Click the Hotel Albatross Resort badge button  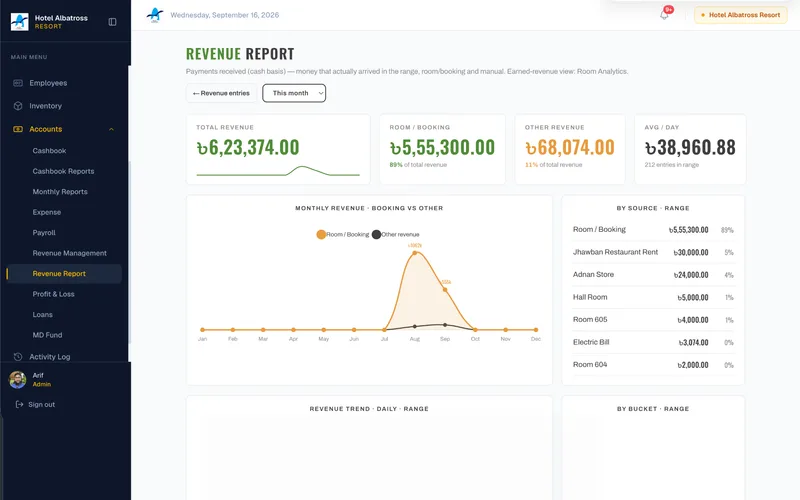click(x=740, y=15)
